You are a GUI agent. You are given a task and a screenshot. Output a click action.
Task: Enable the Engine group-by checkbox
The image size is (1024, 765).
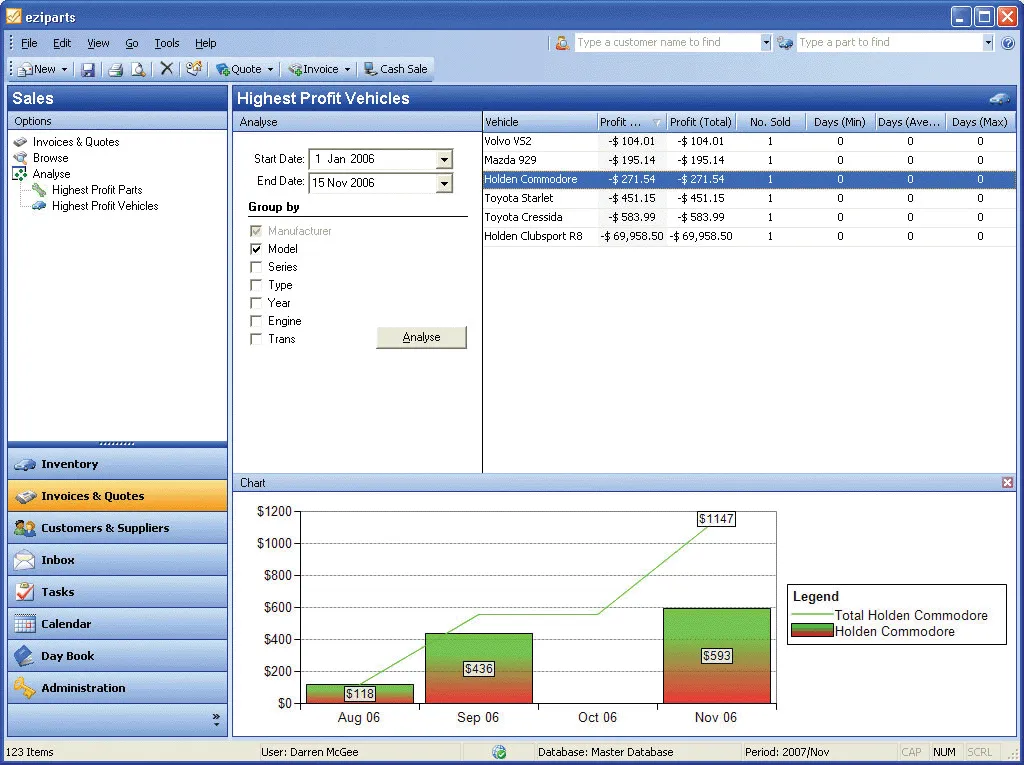[256, 321]
